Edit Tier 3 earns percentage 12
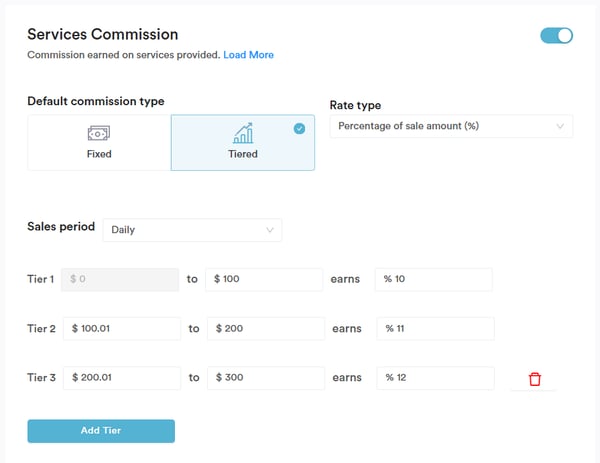Screen dimensions: 600x463 click(435, 378)
